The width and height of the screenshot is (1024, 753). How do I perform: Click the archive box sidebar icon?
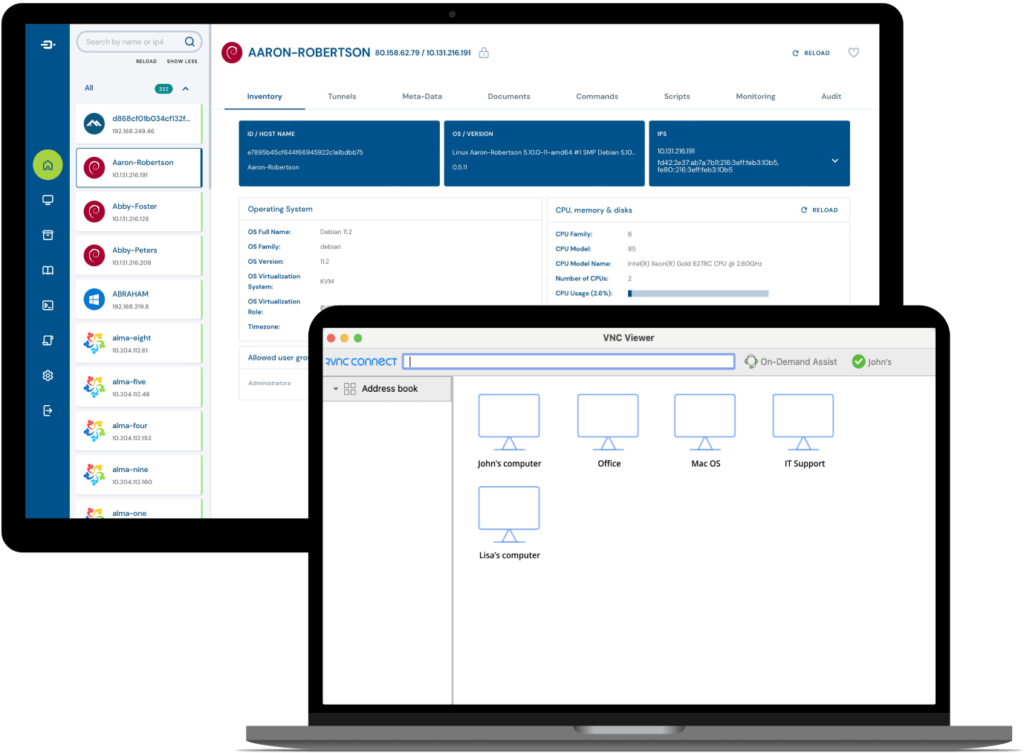coord(47,235)
